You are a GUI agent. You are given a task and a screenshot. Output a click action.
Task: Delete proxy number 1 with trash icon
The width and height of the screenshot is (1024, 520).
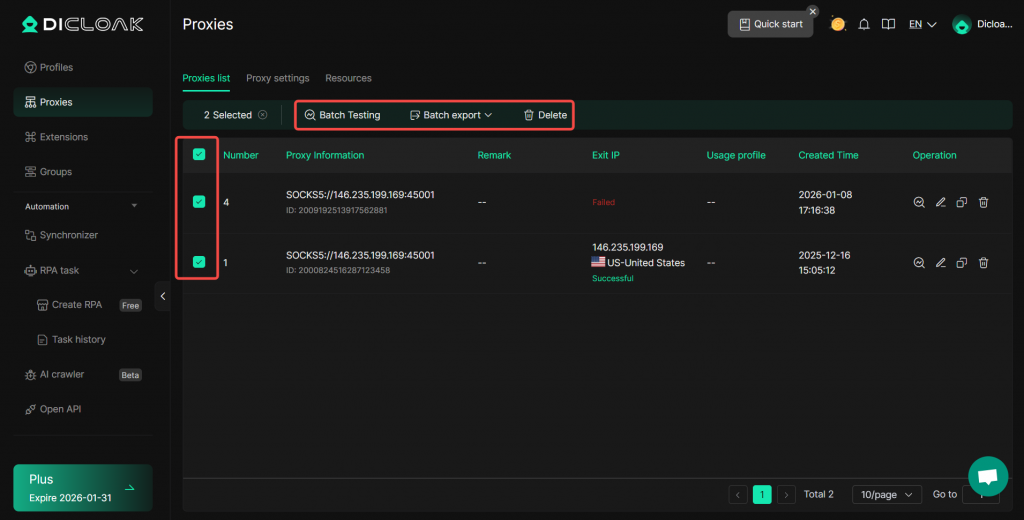983,263
